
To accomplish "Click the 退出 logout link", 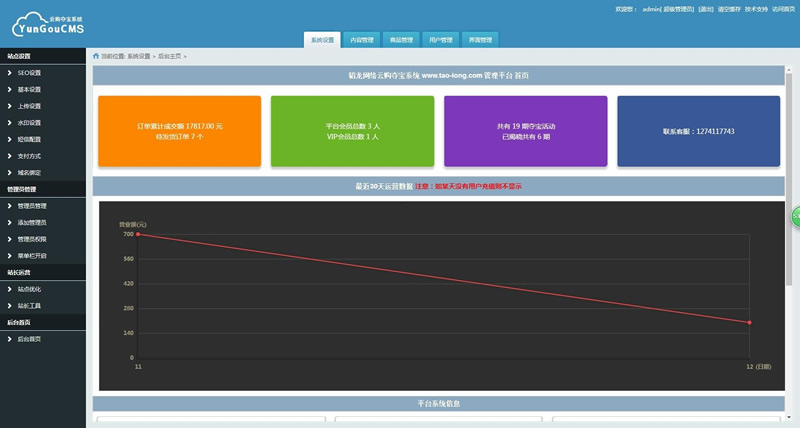I will 706,9.
